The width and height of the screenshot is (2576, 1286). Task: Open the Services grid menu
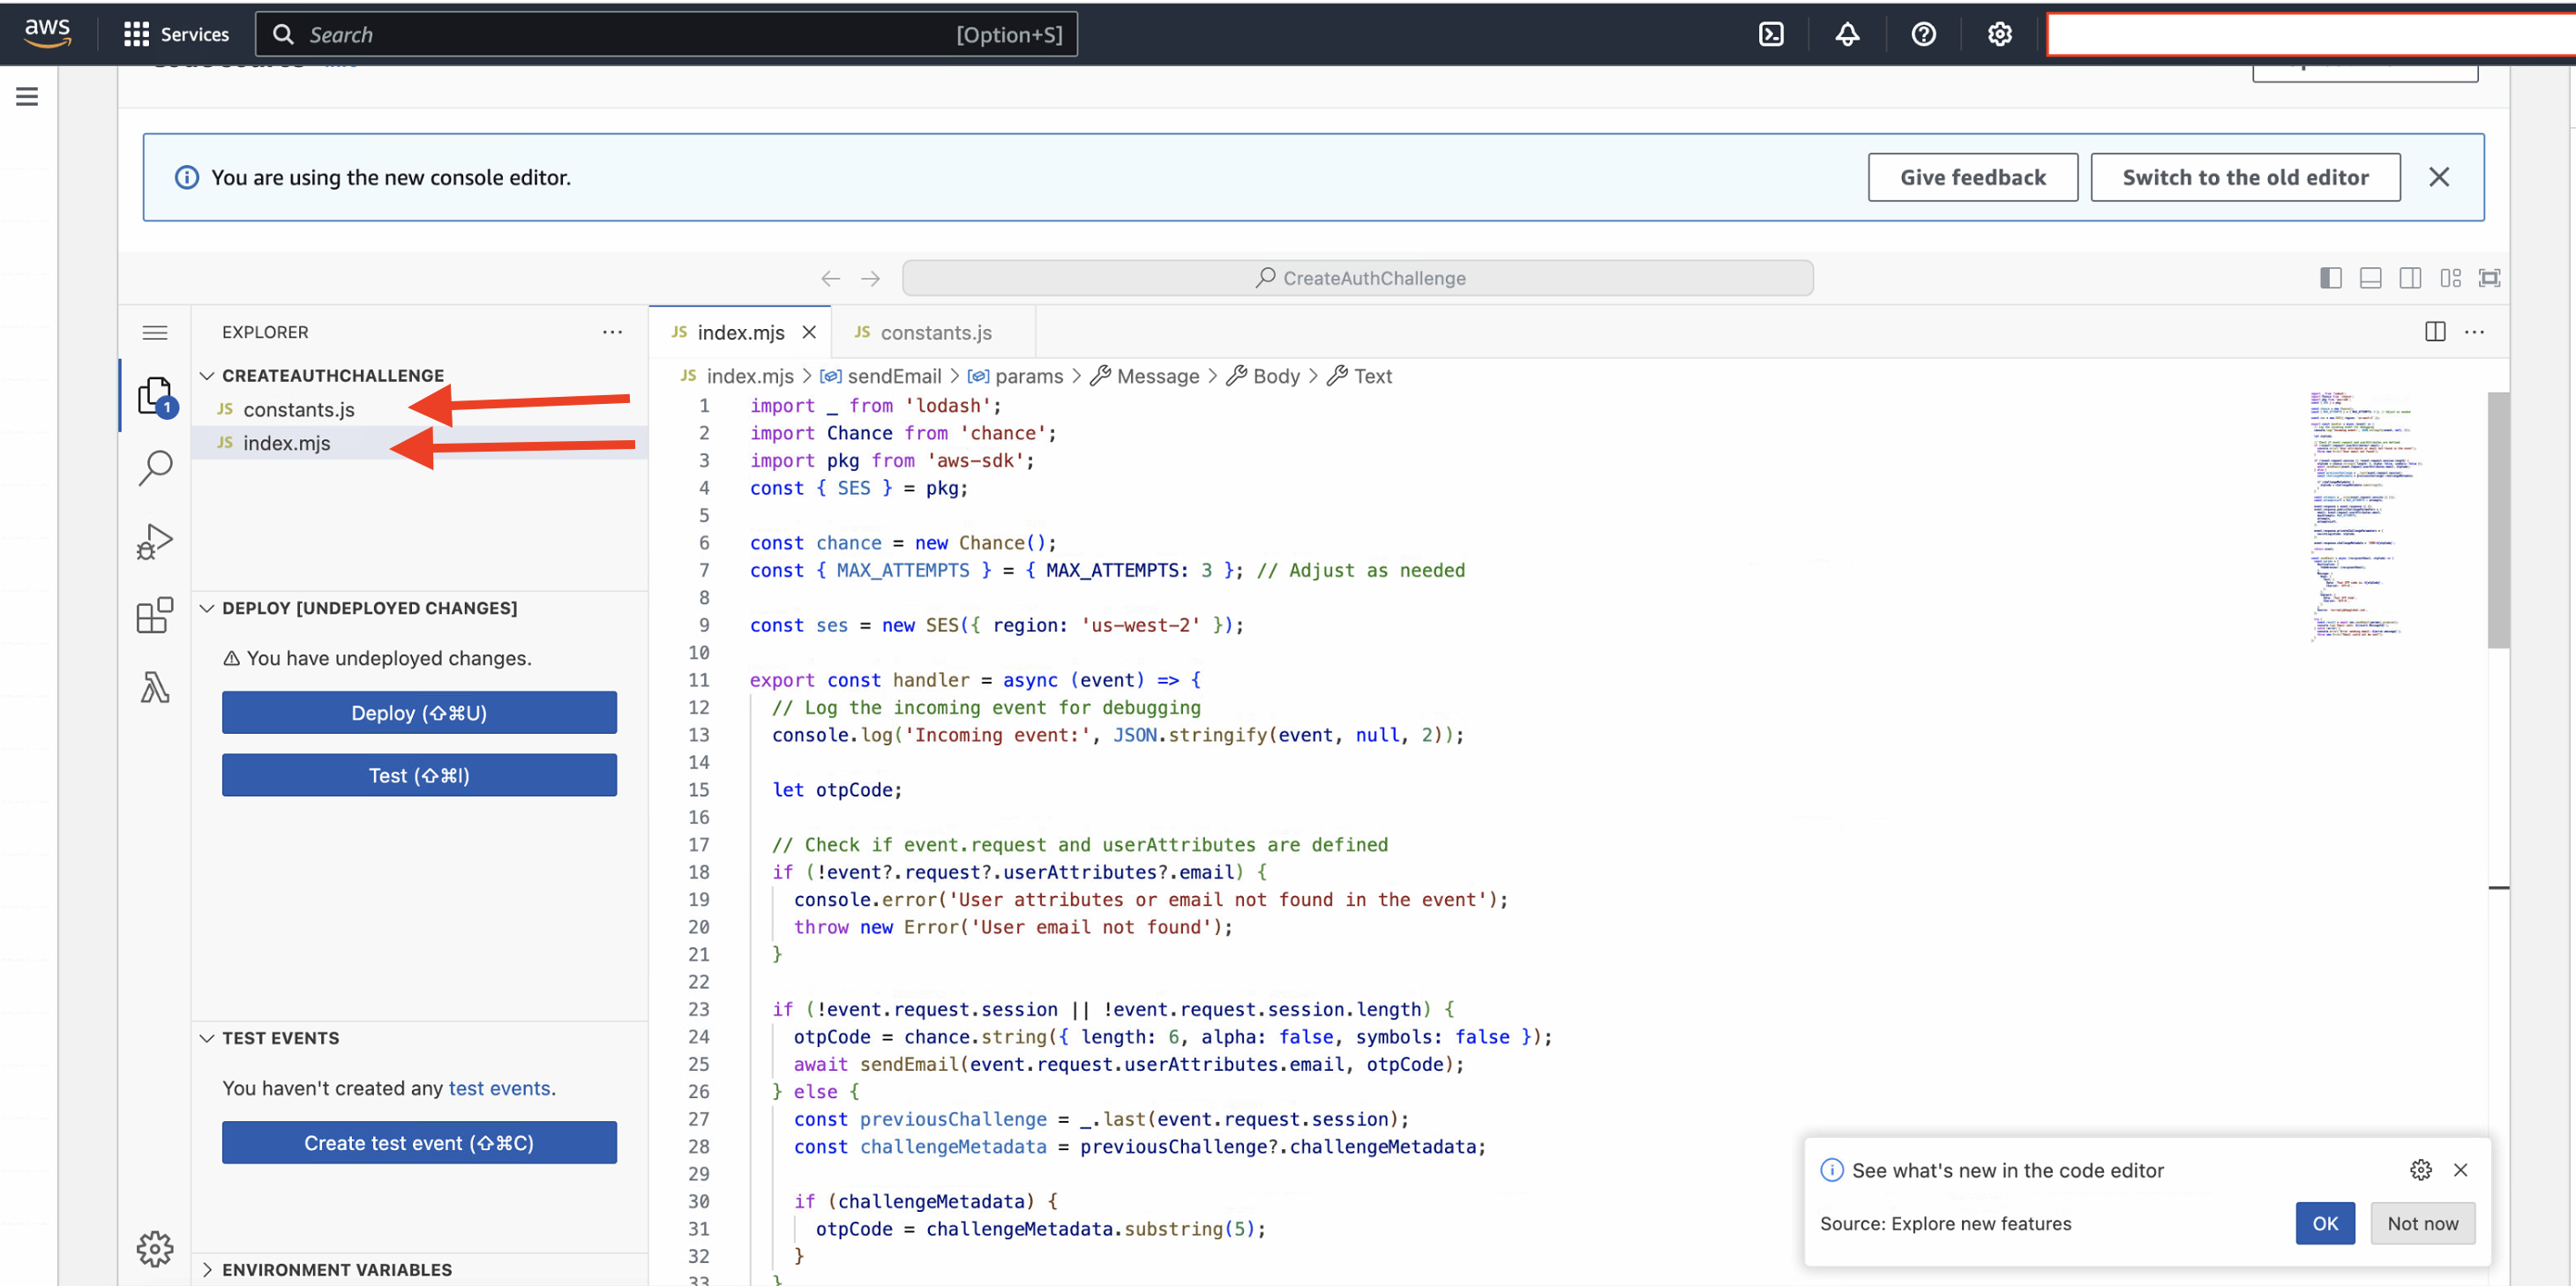coord(176,34)
